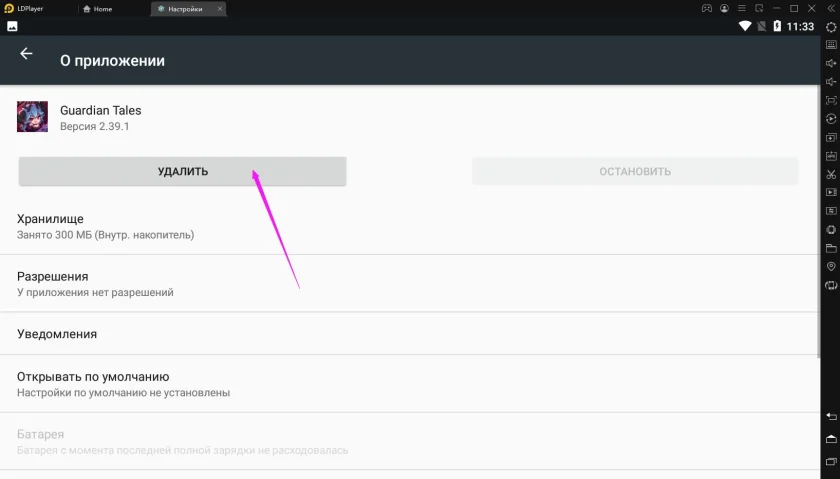
Task: Click the Android recent apps button
Action: (831, 461)
